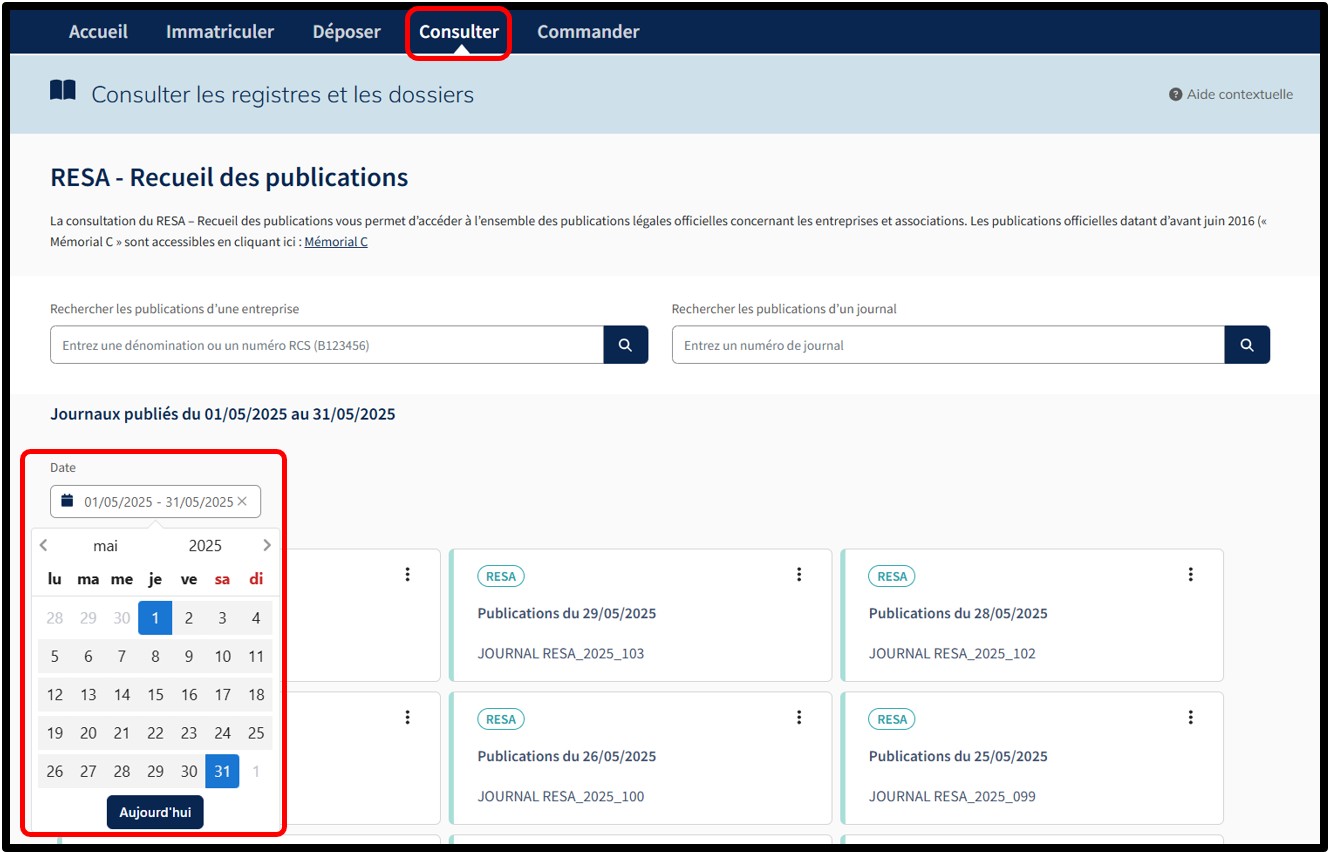This screenshot has height=852, width=1328.
Task: Open the year selector showing 2025
Action: coord(205,546)
